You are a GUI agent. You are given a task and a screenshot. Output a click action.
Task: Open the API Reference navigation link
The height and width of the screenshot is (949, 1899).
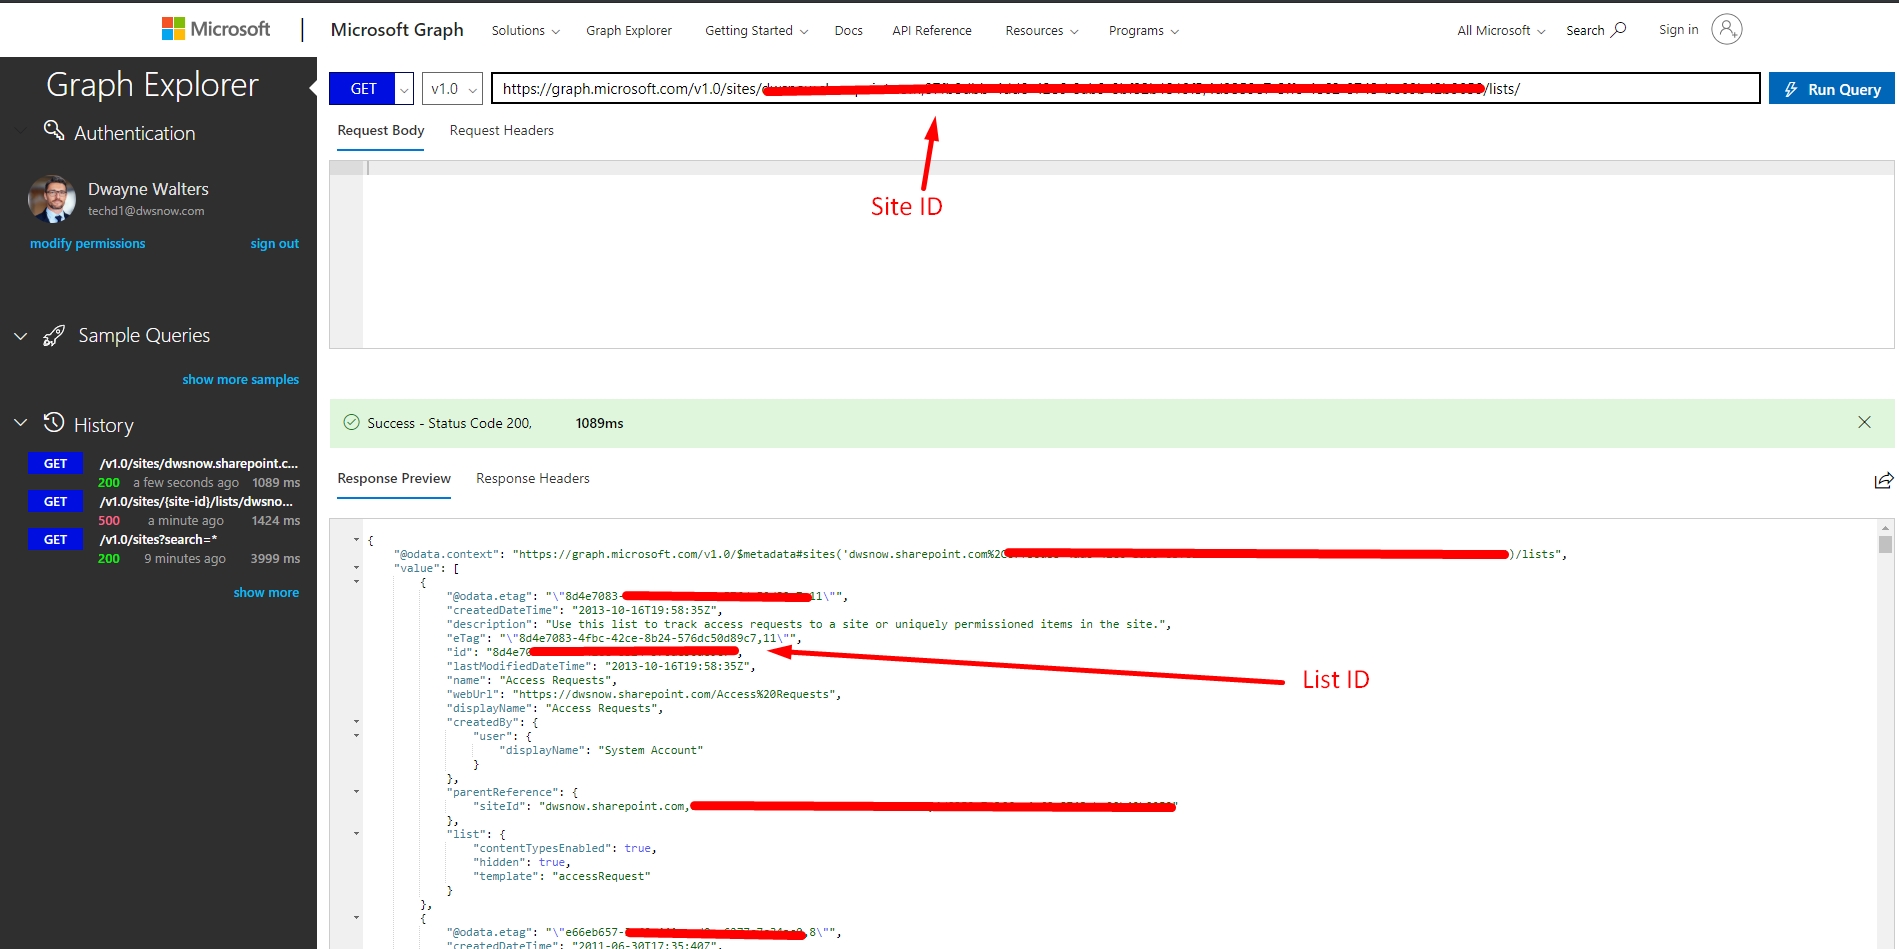pyautogui.click(x=932, y=31)
